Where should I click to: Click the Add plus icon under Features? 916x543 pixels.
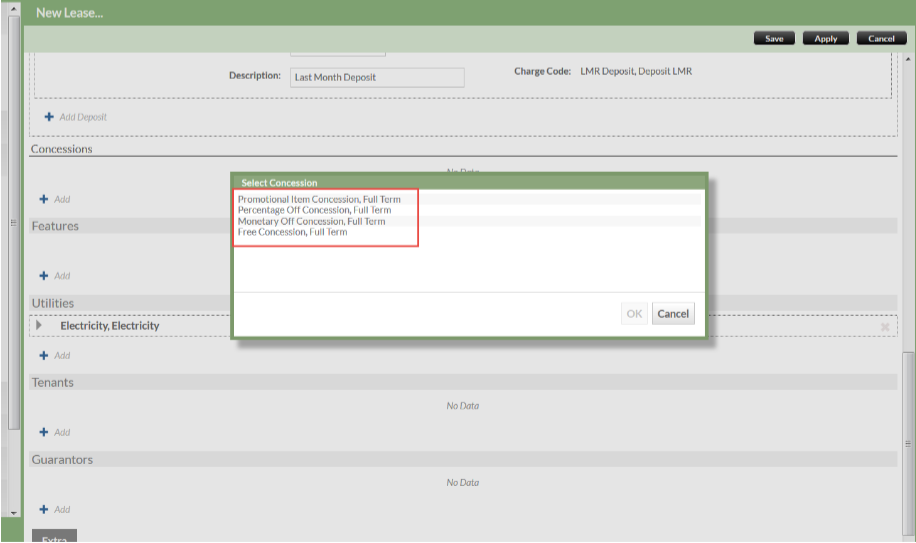(x=44, y=276)
